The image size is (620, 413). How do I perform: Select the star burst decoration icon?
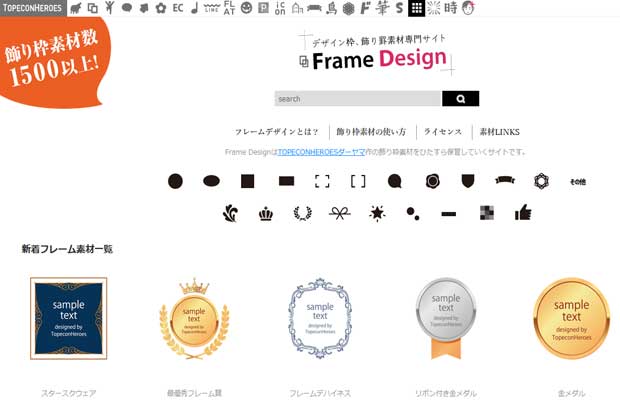(x=377, y=213)
